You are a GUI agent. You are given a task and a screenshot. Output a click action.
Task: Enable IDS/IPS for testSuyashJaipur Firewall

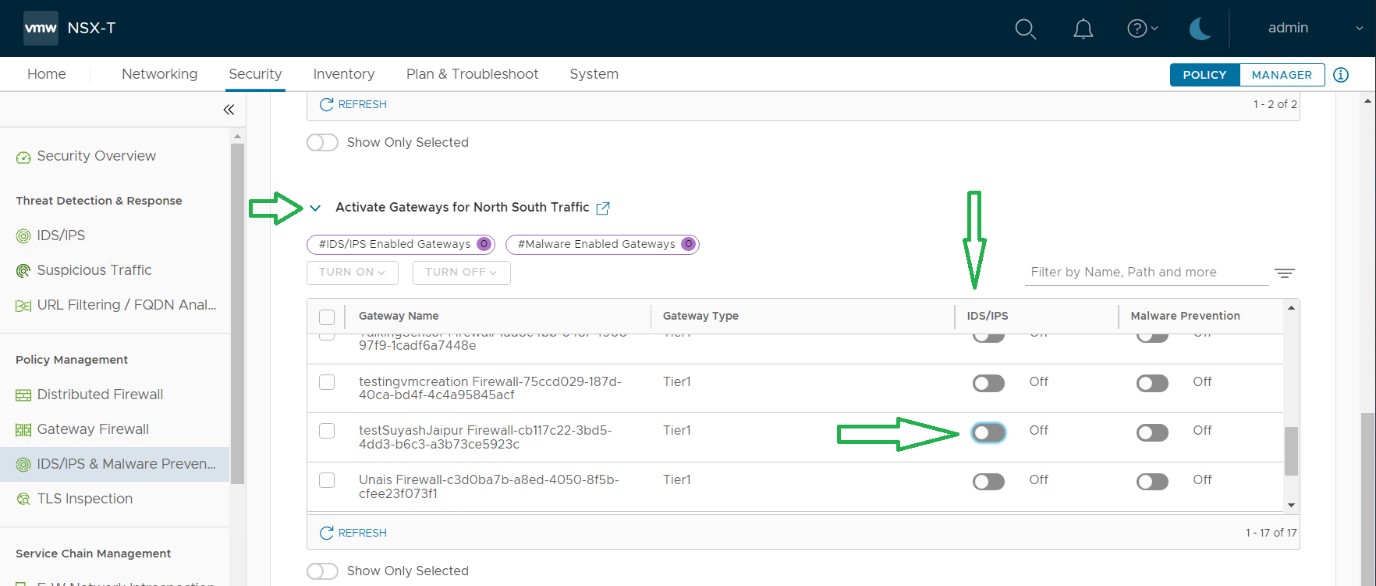(988, 430)
